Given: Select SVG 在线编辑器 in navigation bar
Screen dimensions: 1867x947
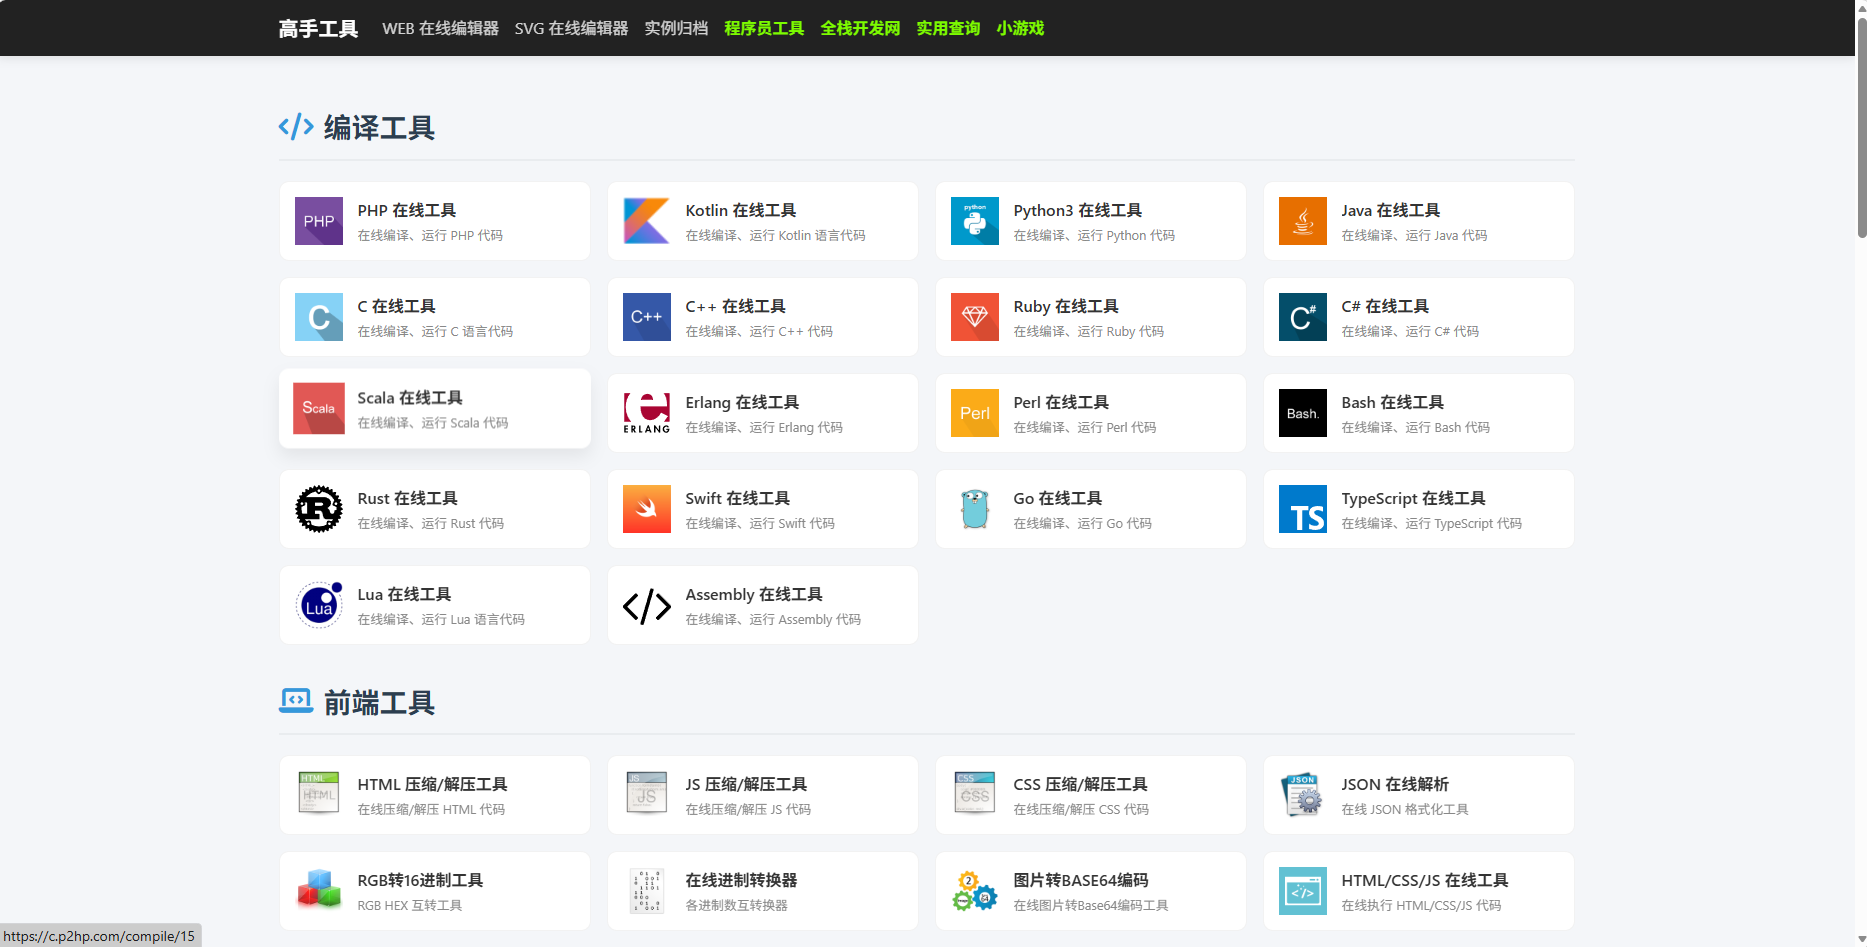Looking at the screenshot, I should coord(571,28).
